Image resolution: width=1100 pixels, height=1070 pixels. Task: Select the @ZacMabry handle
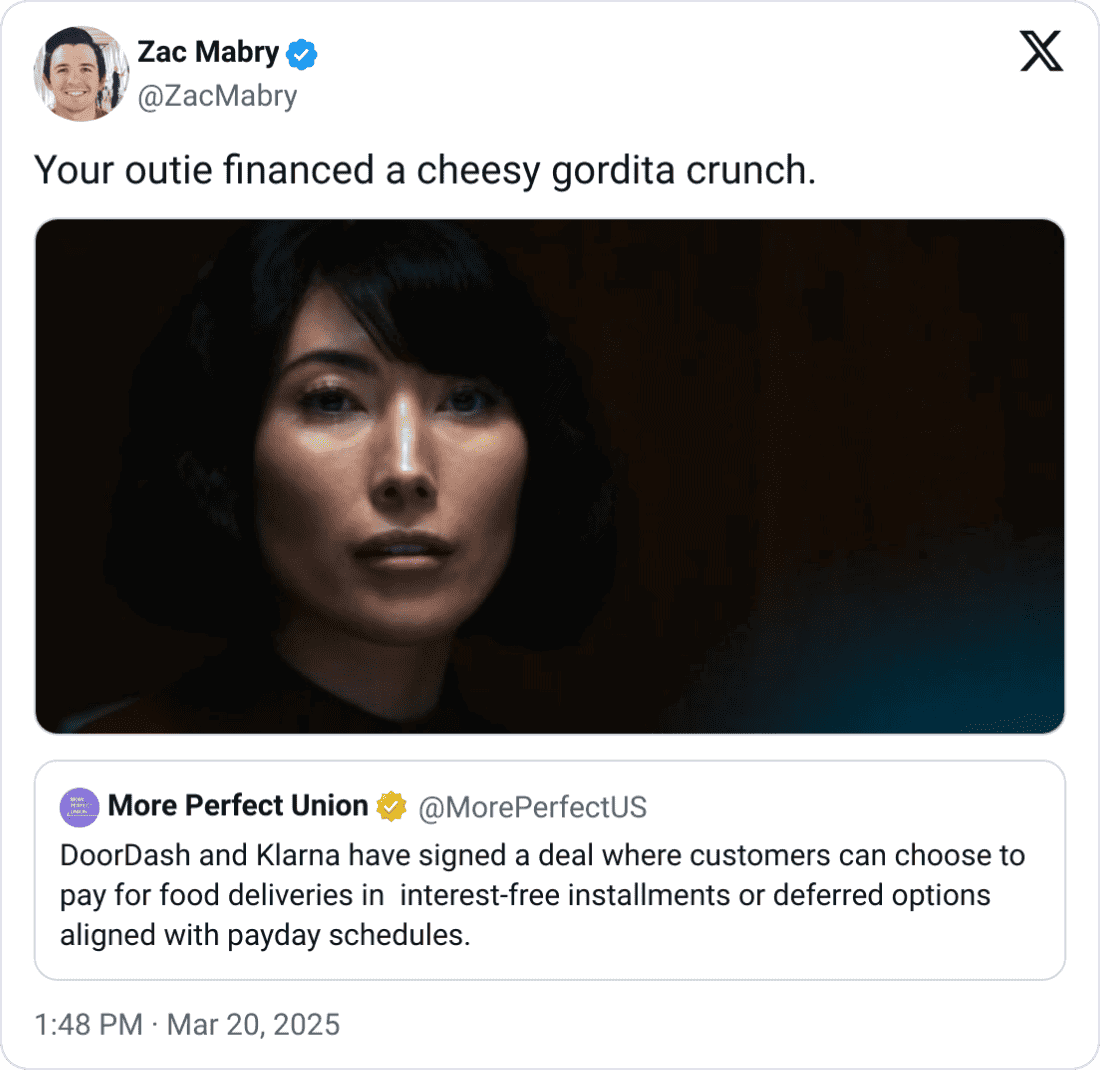point(218,96)
